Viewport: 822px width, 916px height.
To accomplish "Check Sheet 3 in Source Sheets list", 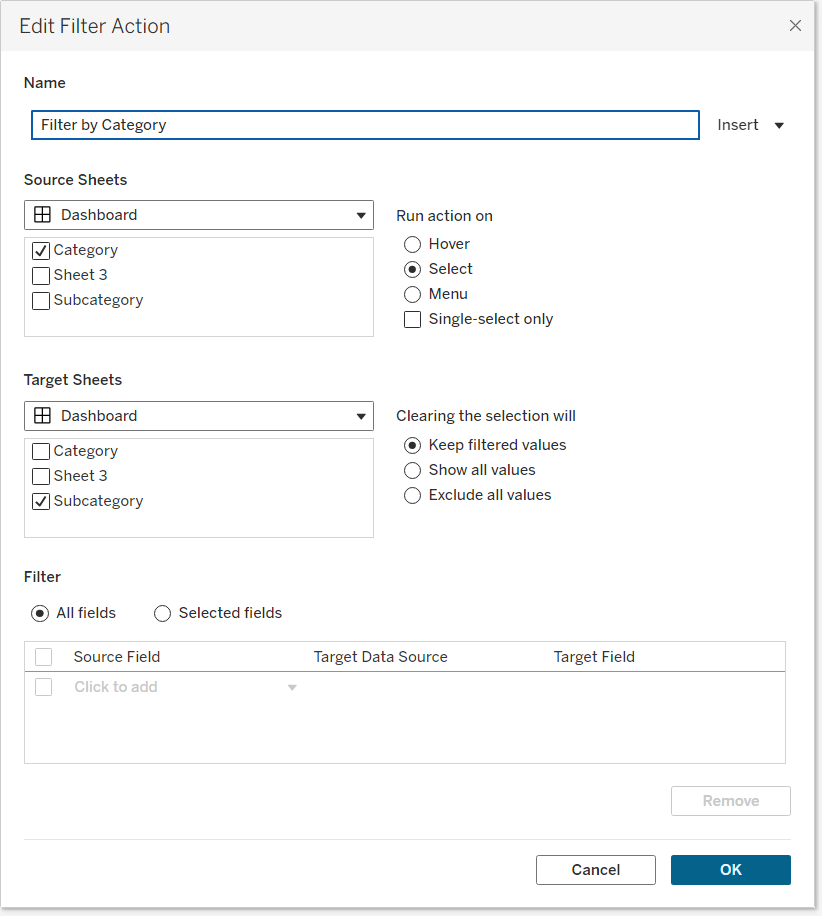I will (x=41, y=276).
